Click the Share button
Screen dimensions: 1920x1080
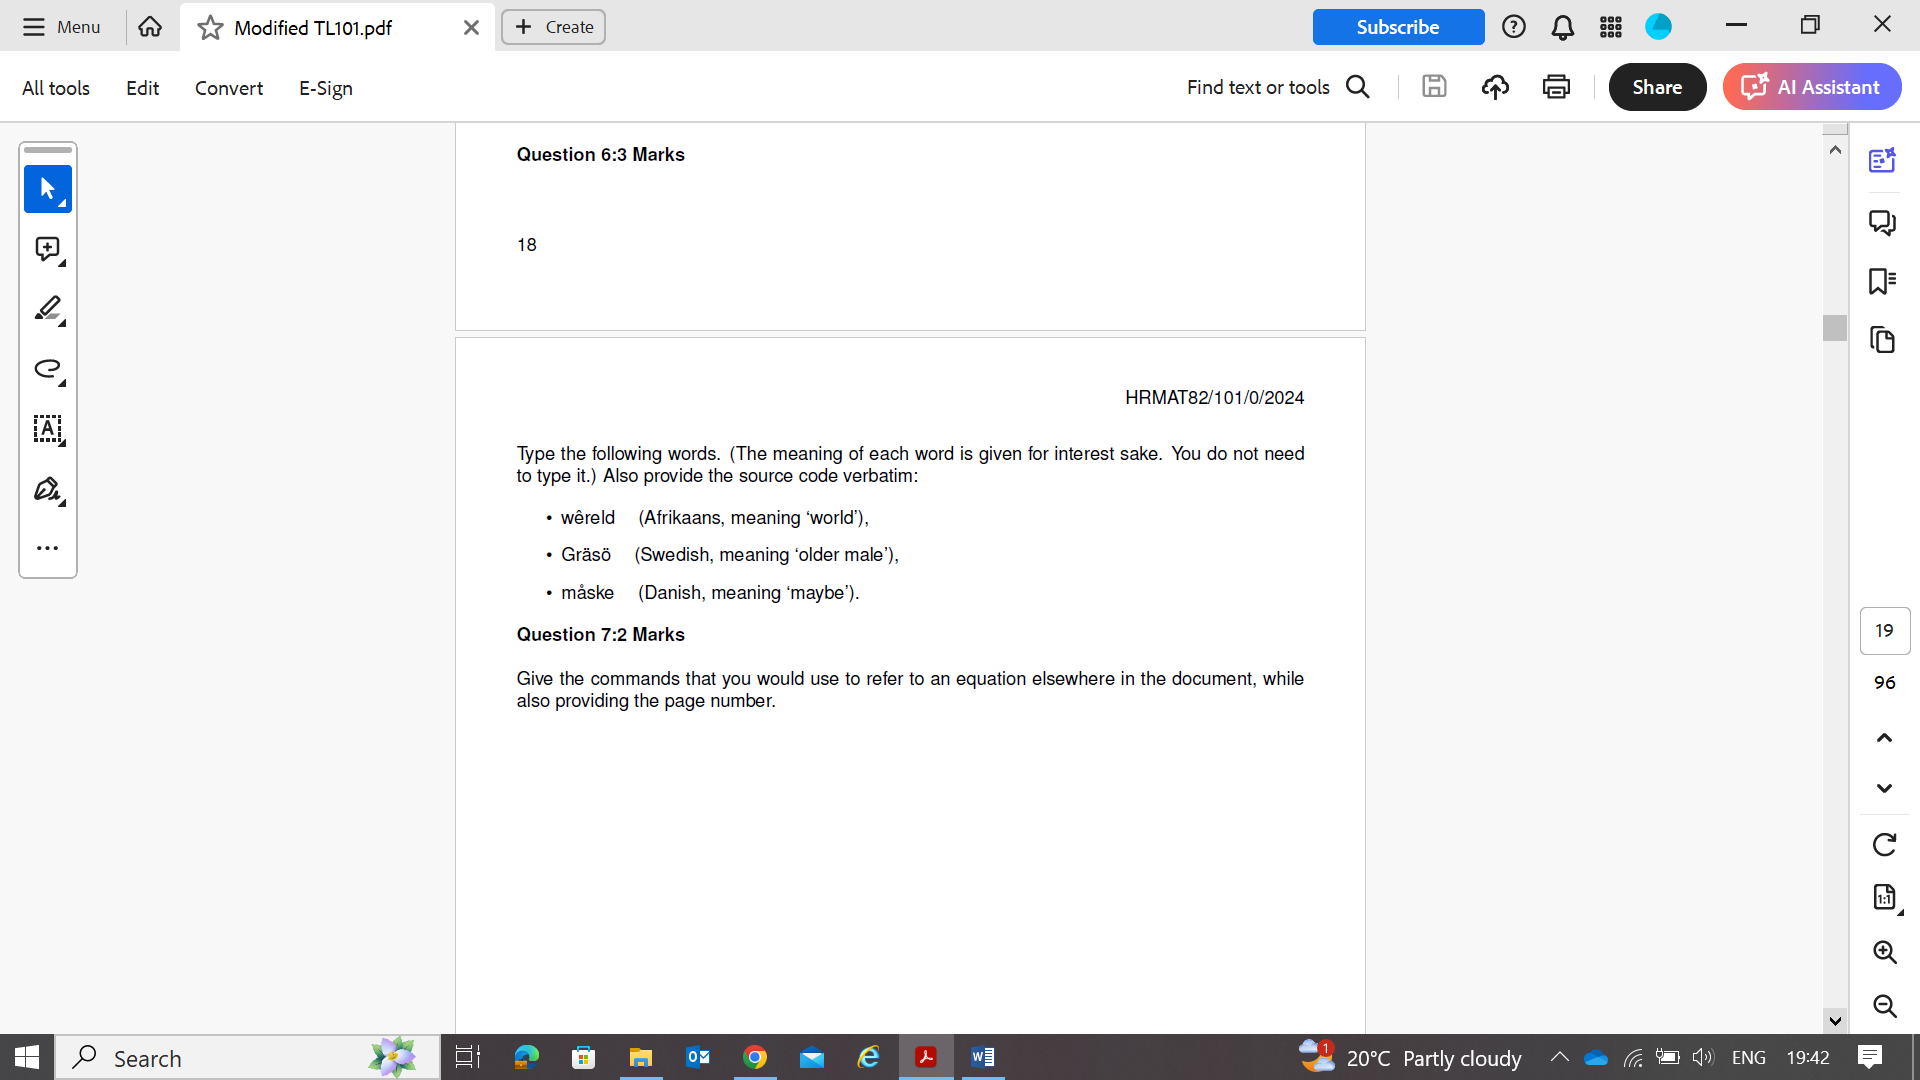[1656, 87]
